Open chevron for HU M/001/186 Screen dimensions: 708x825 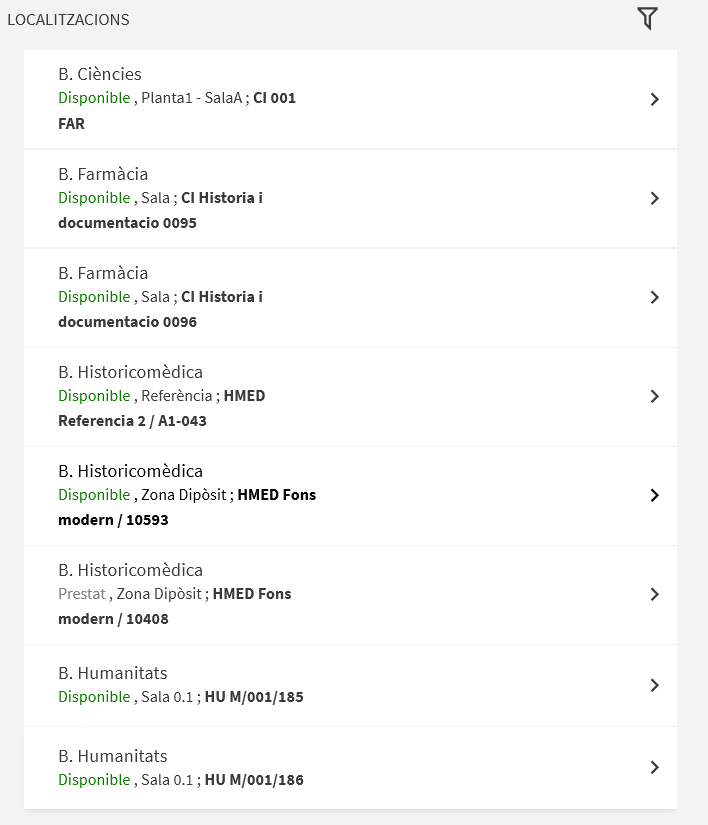[x=654, y=767]
